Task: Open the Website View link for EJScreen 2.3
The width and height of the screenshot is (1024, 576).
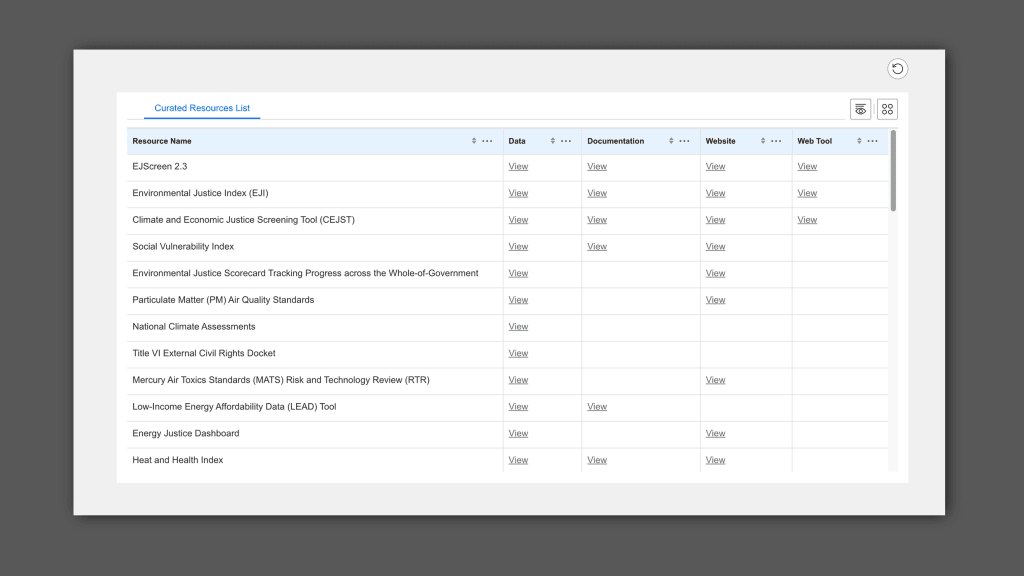Action: click(715, 167)
